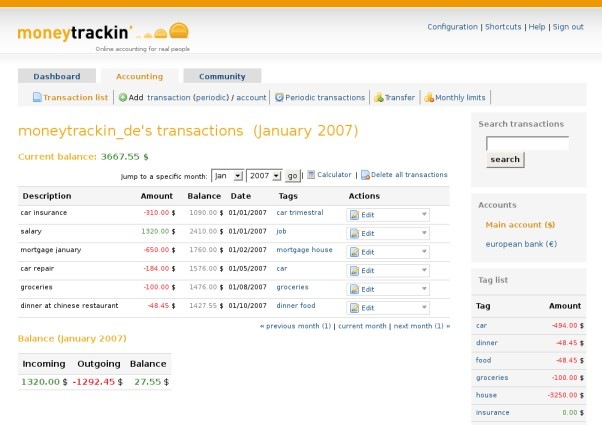Click the 01/10/2007 date cell
Image resolution: width=602 pixels, height=425 pixels.
tap(247, 306)
